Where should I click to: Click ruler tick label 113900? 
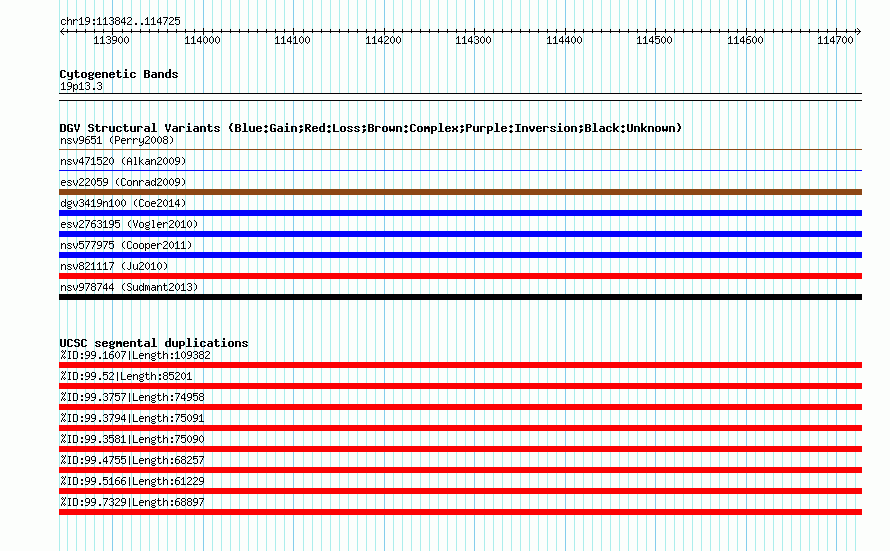[111, 40]
